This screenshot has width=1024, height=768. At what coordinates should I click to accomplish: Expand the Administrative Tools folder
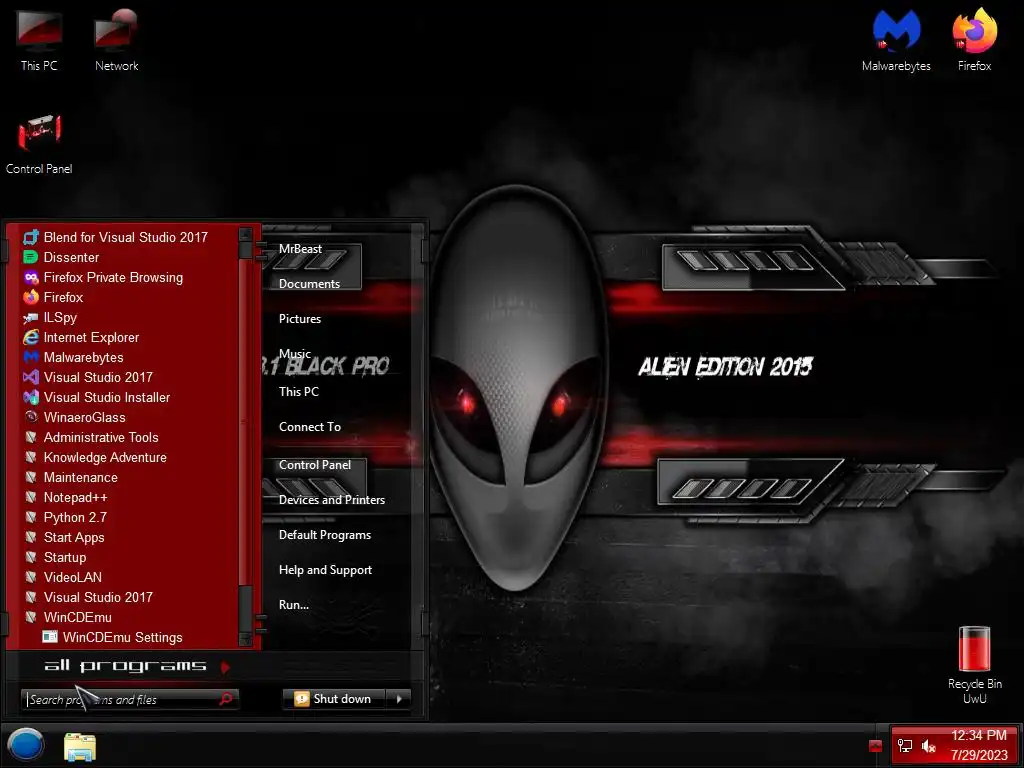[x=91, y=438]
